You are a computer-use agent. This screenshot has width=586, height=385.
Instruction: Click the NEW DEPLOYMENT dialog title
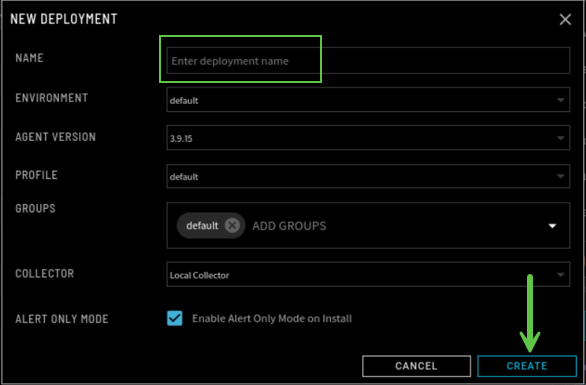64,19
